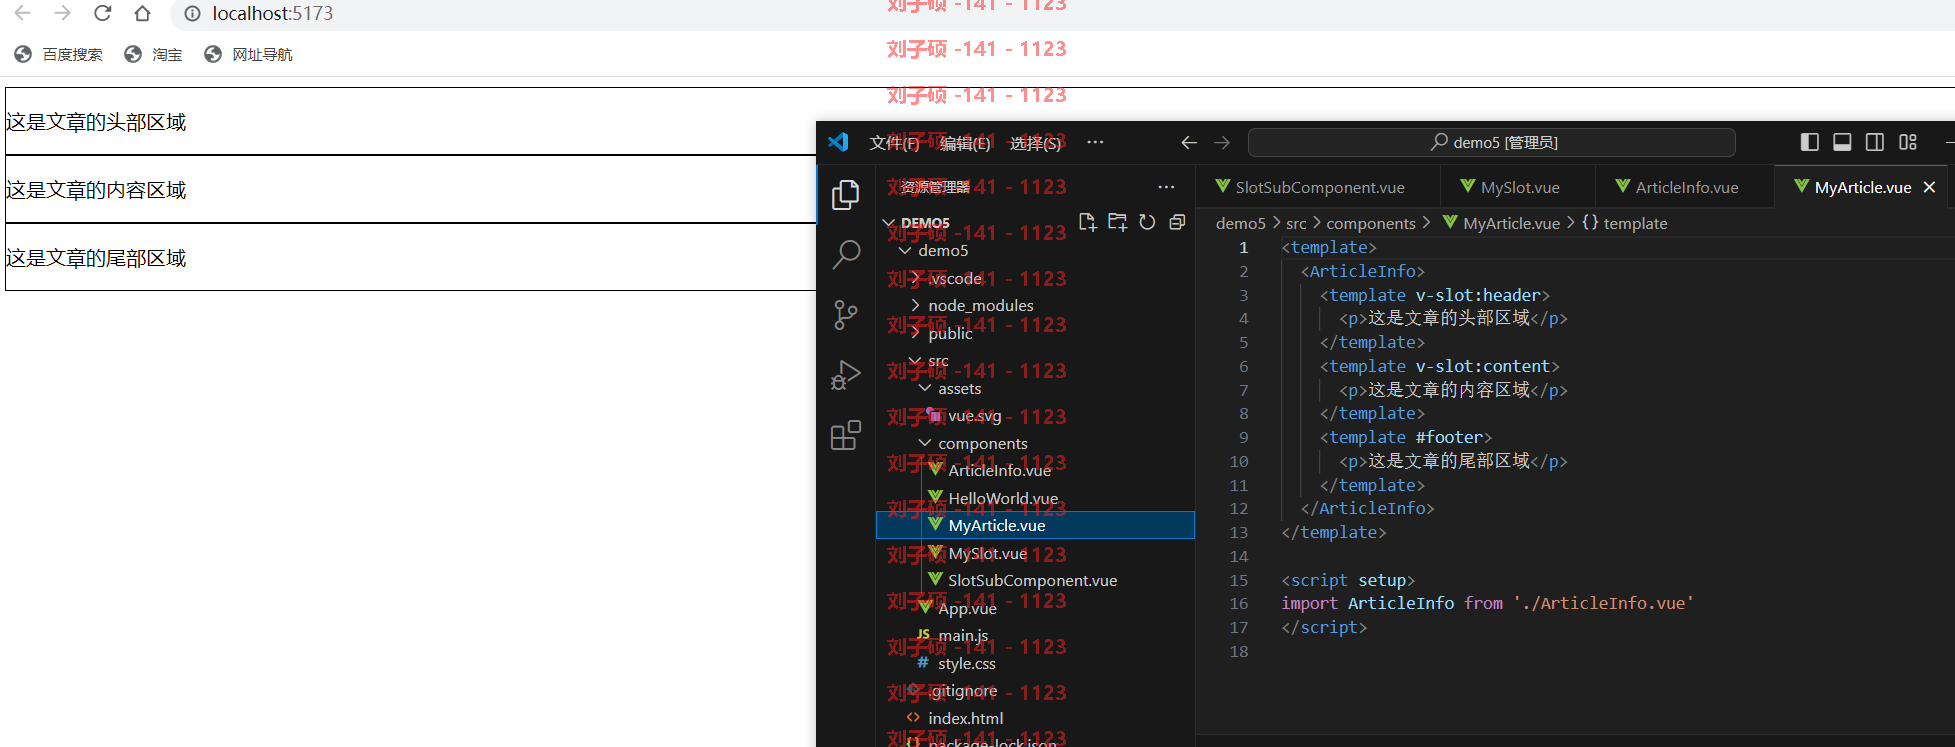Open the browser home page
This screenshot has width=1955, height=747.
click(142, 13)
